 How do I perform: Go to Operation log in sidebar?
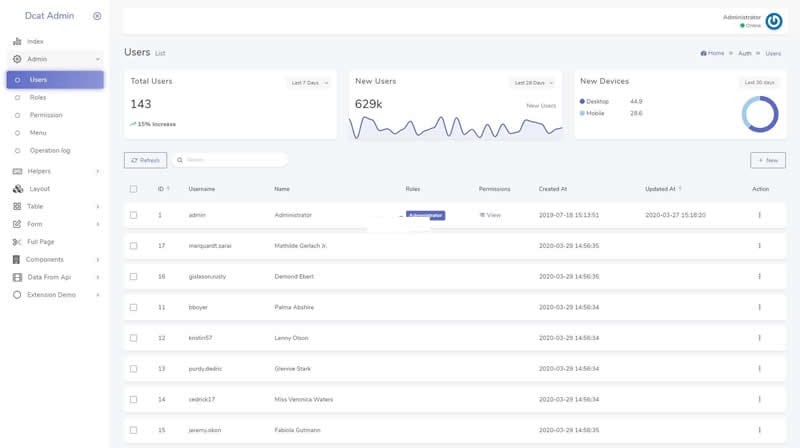(50, 150)
